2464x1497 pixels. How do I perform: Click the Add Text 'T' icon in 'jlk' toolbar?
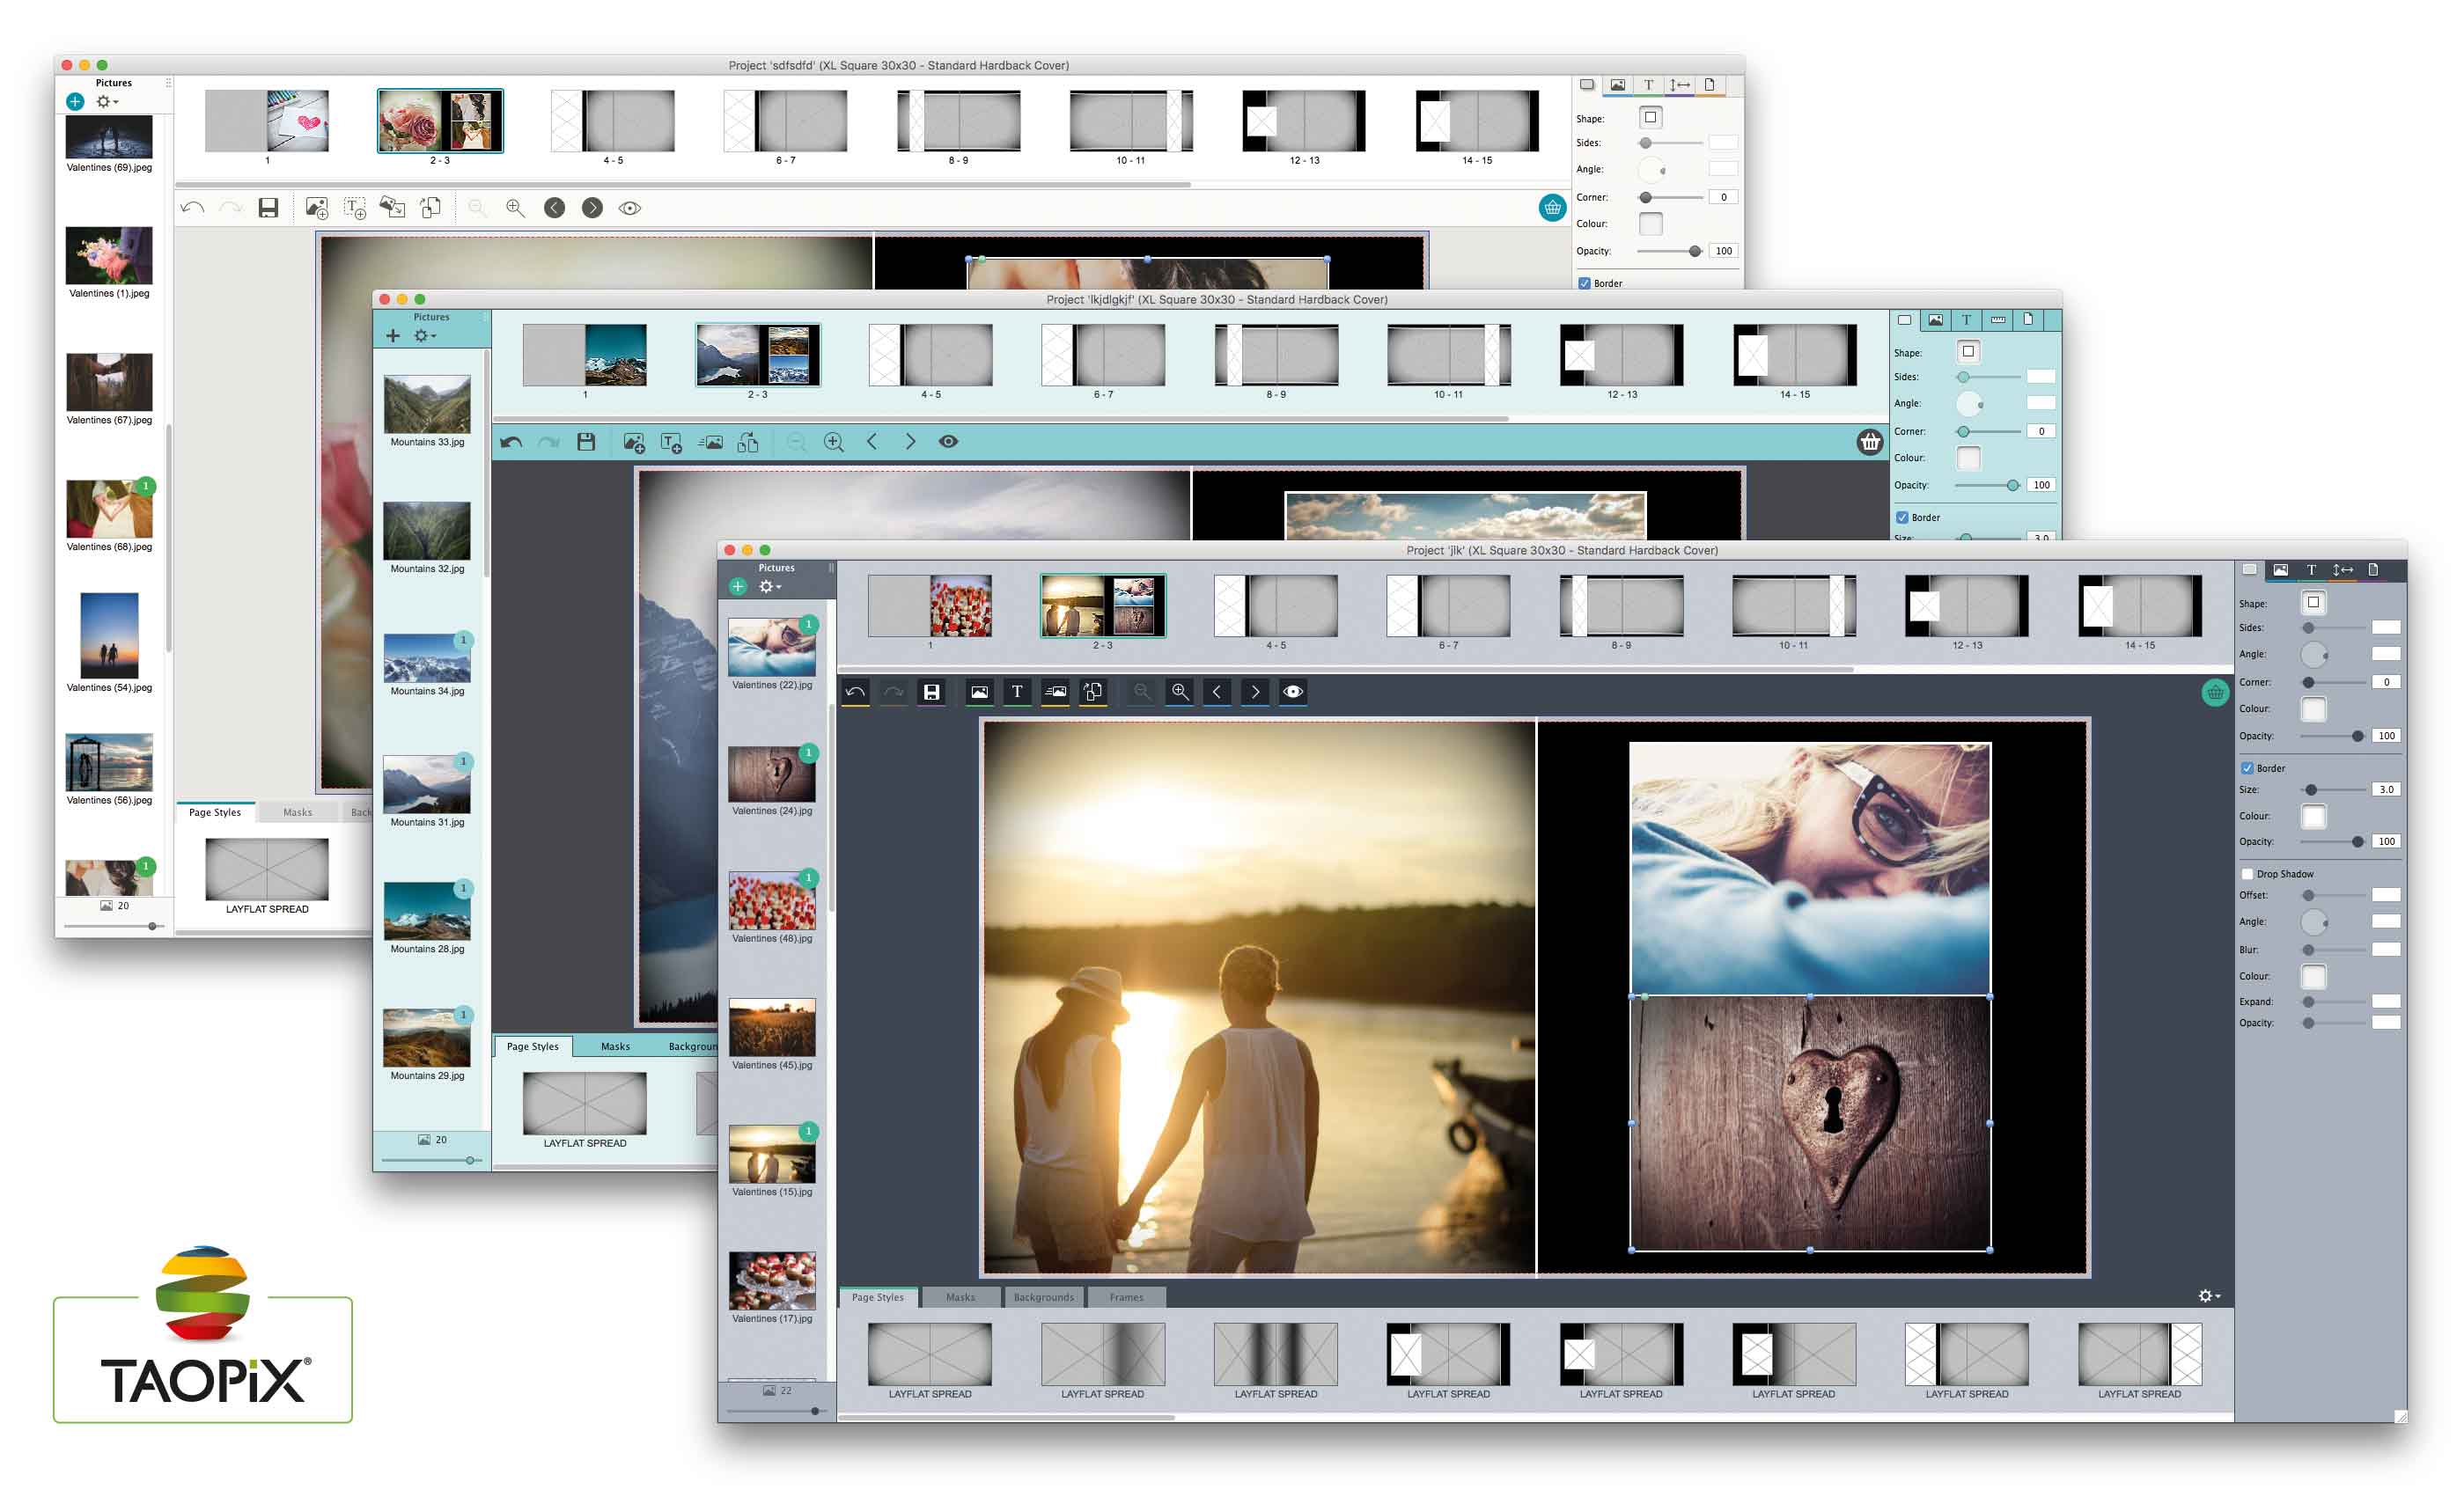click(1017, 692)
